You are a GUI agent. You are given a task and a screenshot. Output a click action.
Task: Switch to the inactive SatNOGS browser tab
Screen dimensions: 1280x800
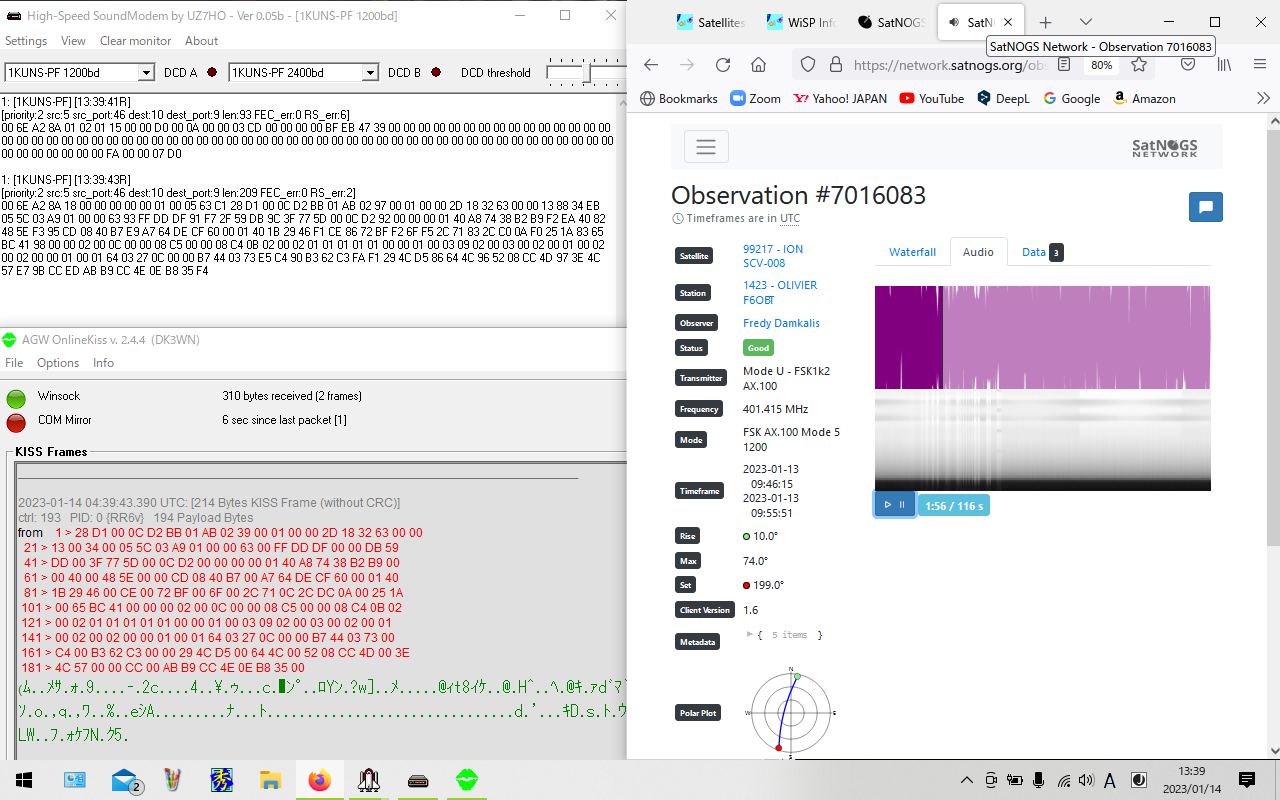890,22
